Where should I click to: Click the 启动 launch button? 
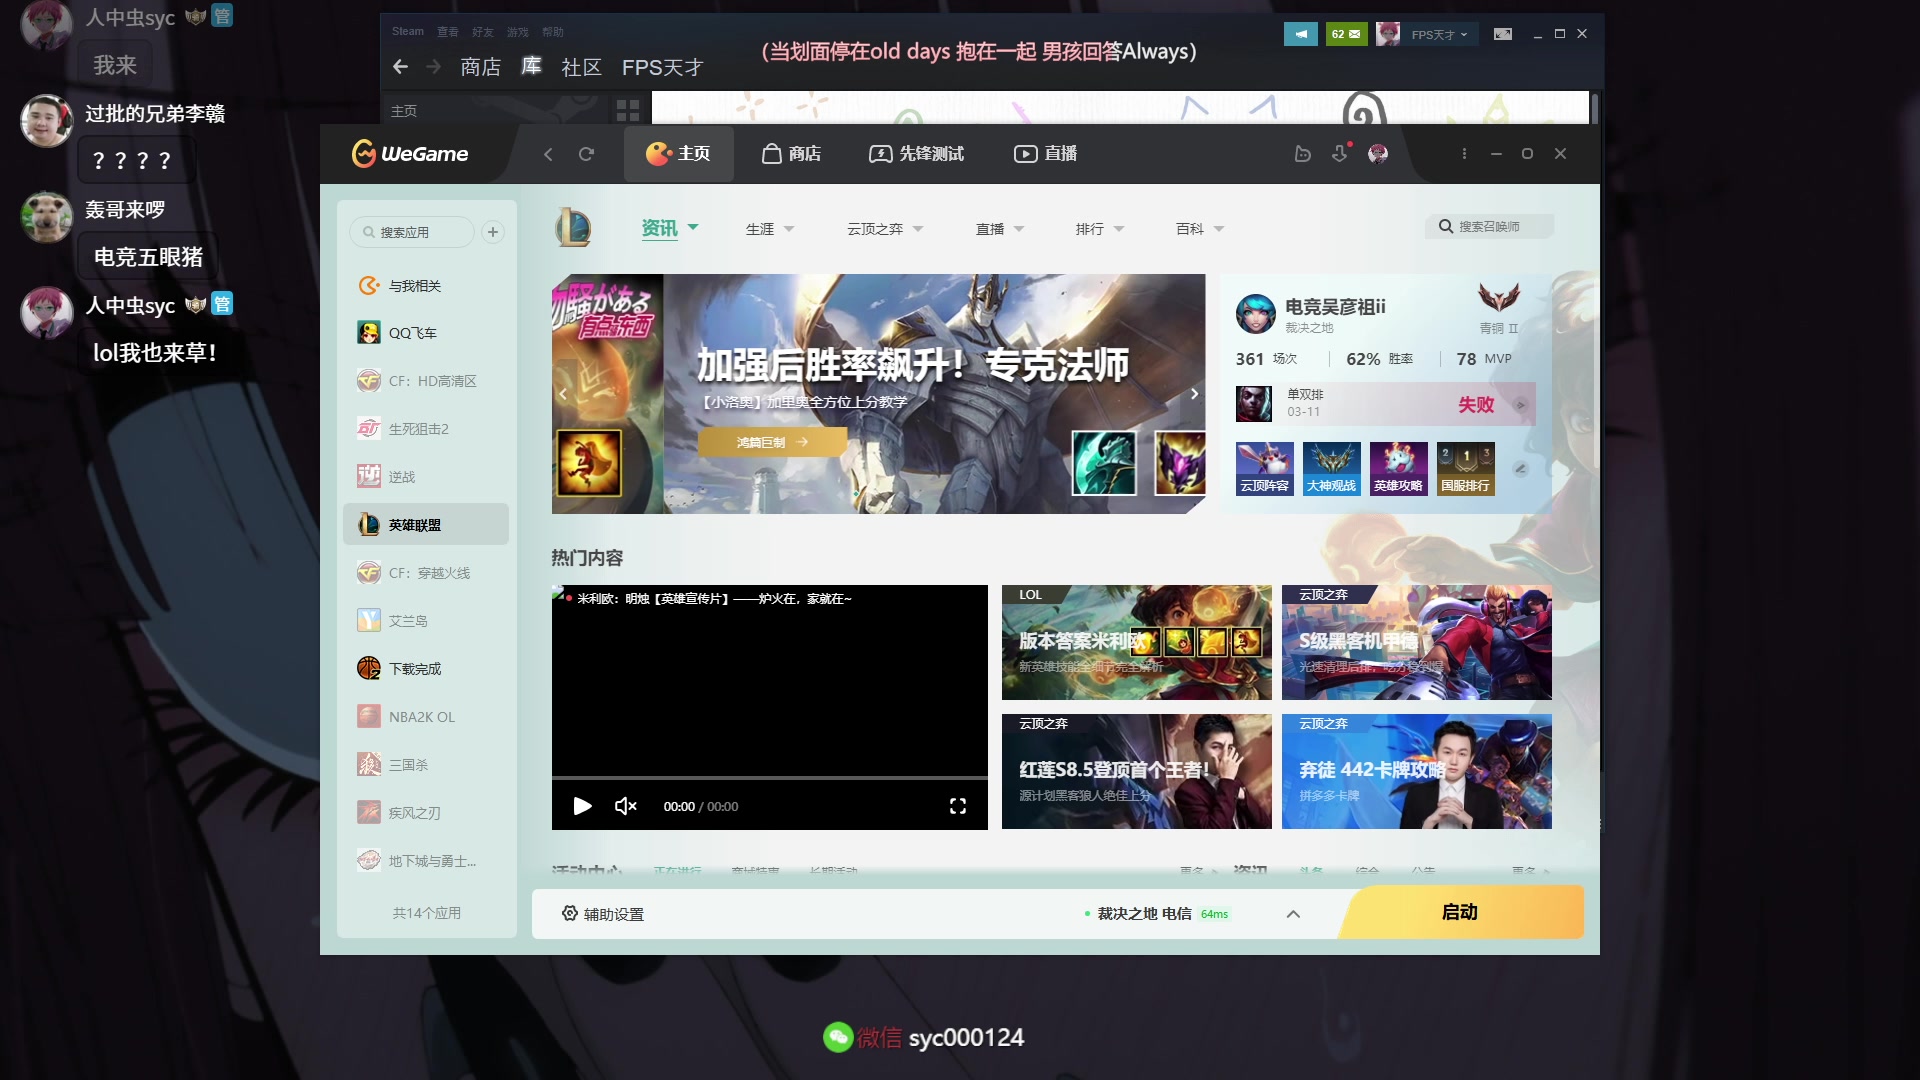1460,912
